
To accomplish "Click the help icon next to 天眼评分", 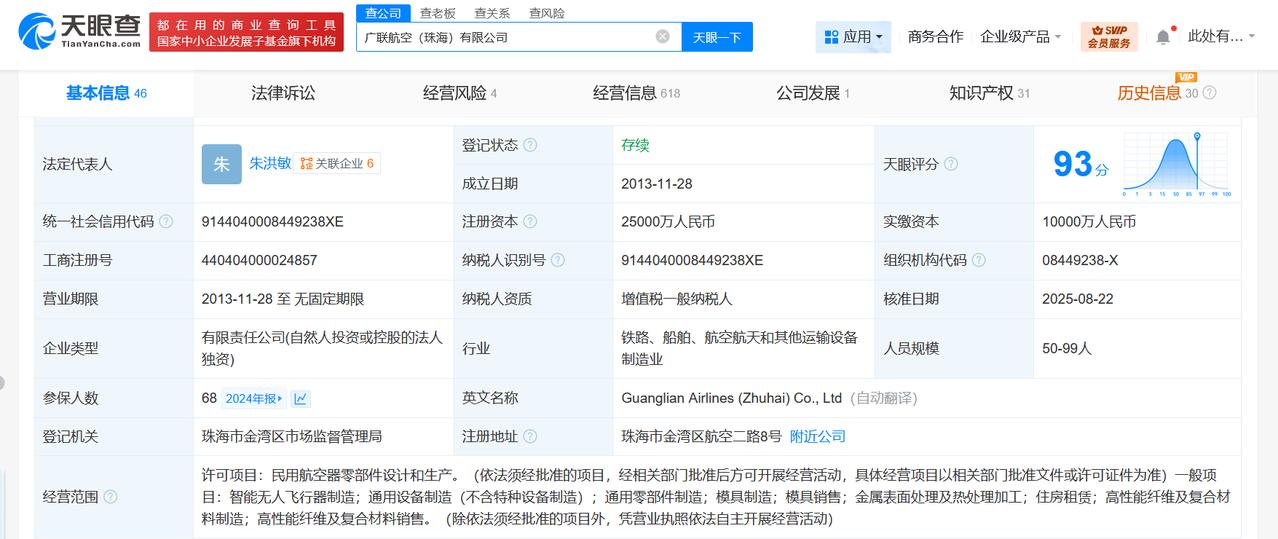I will point(950,164).
